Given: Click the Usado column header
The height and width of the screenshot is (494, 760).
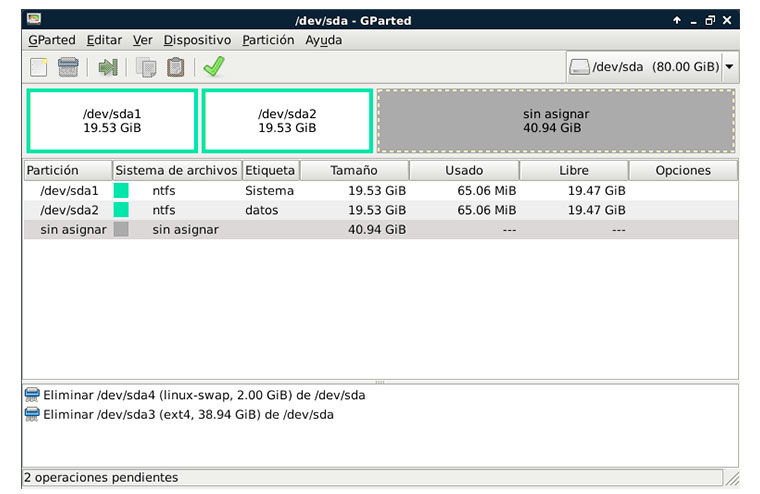Looking at the screenshot, I should point(464,170).
